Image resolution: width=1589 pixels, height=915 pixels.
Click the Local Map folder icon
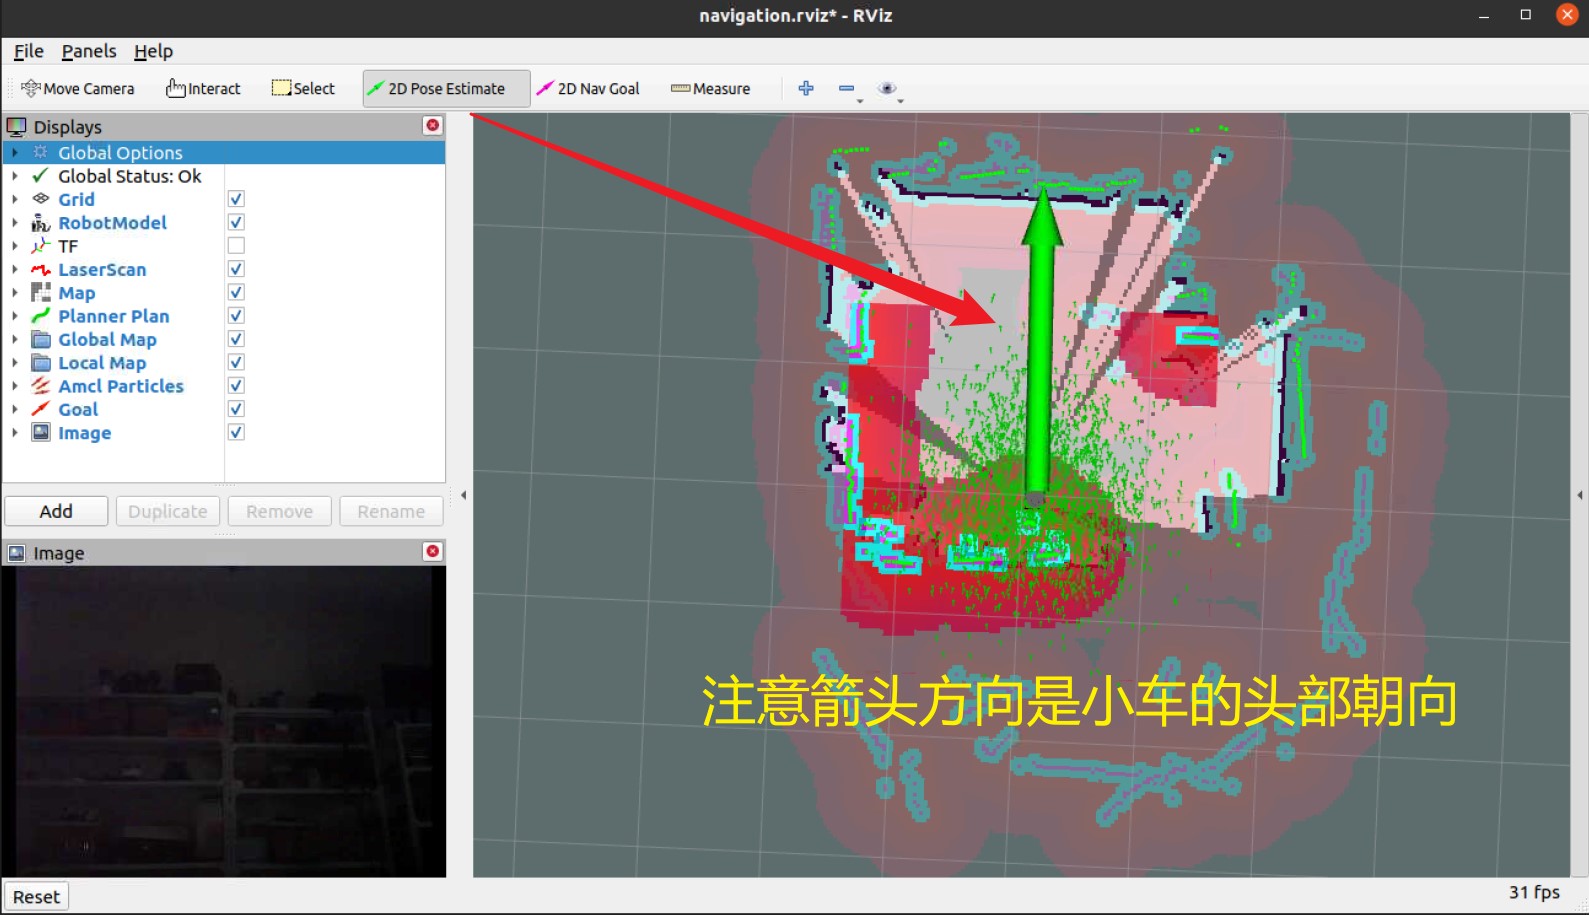point(41,362)
